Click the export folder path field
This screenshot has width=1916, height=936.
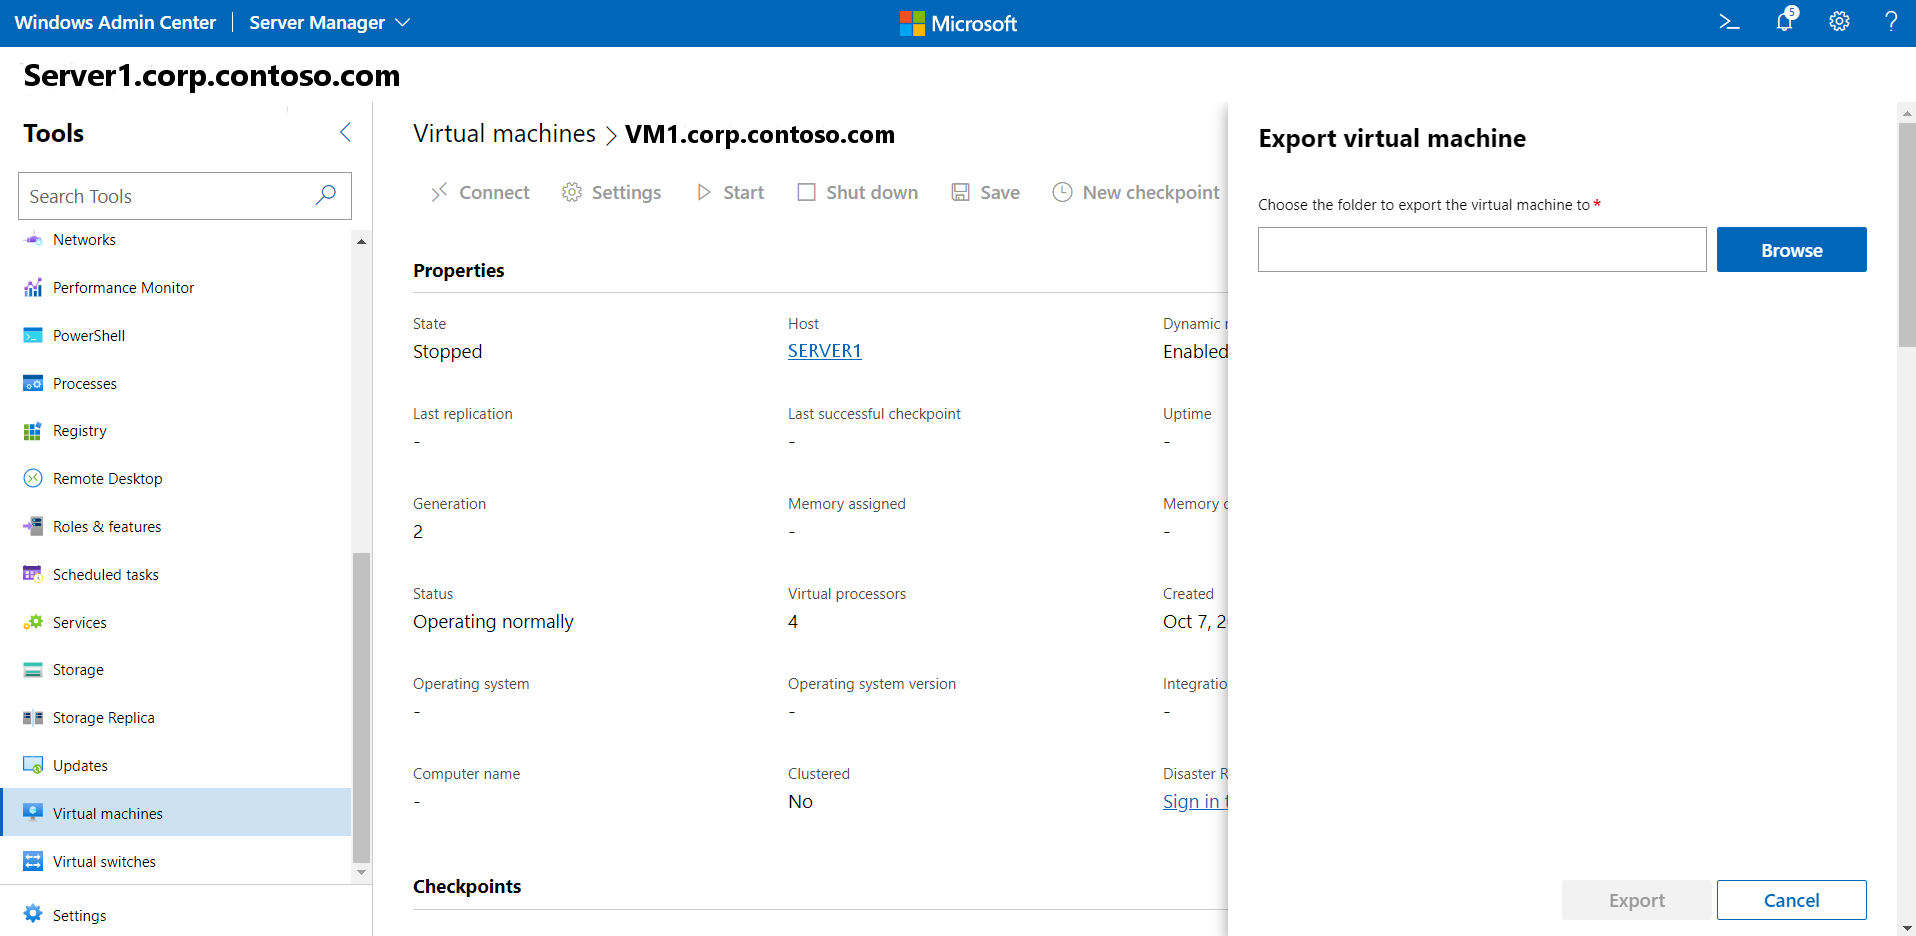1481,250
